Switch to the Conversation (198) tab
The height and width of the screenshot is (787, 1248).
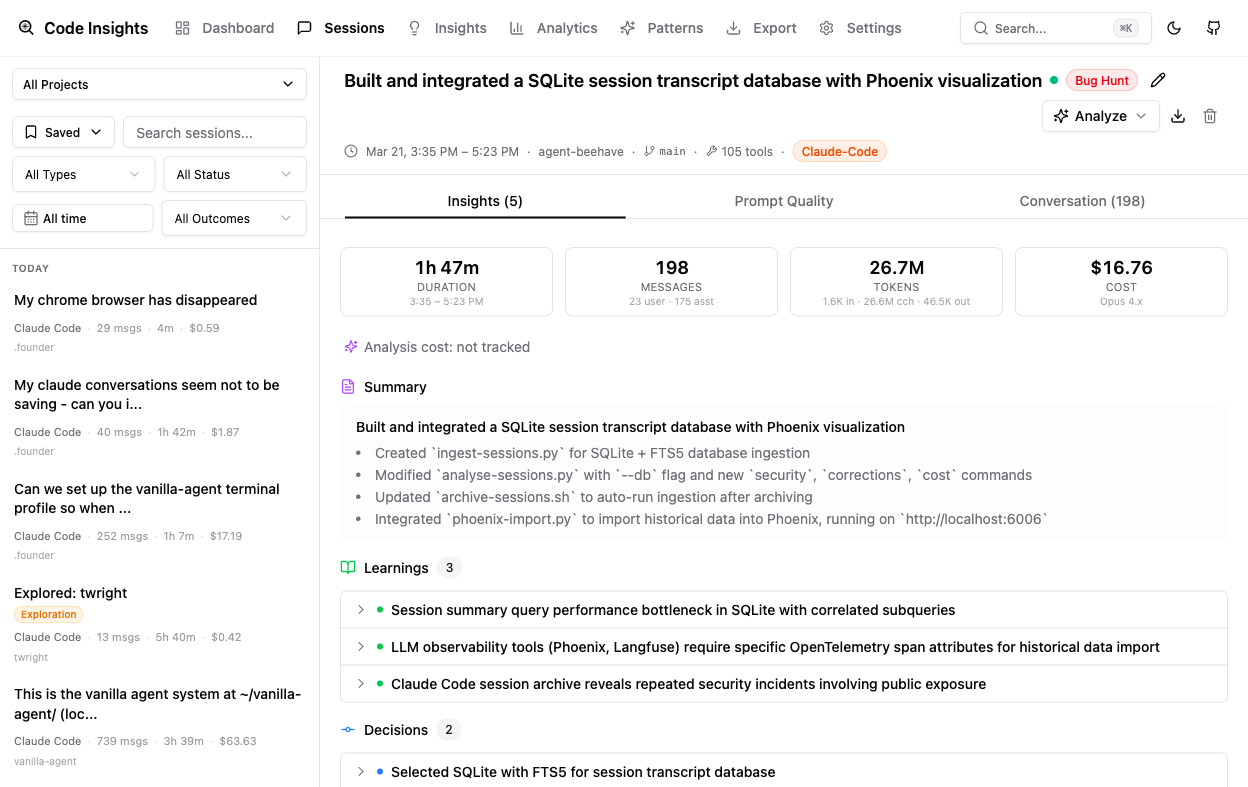click(x=1082, y=201)
